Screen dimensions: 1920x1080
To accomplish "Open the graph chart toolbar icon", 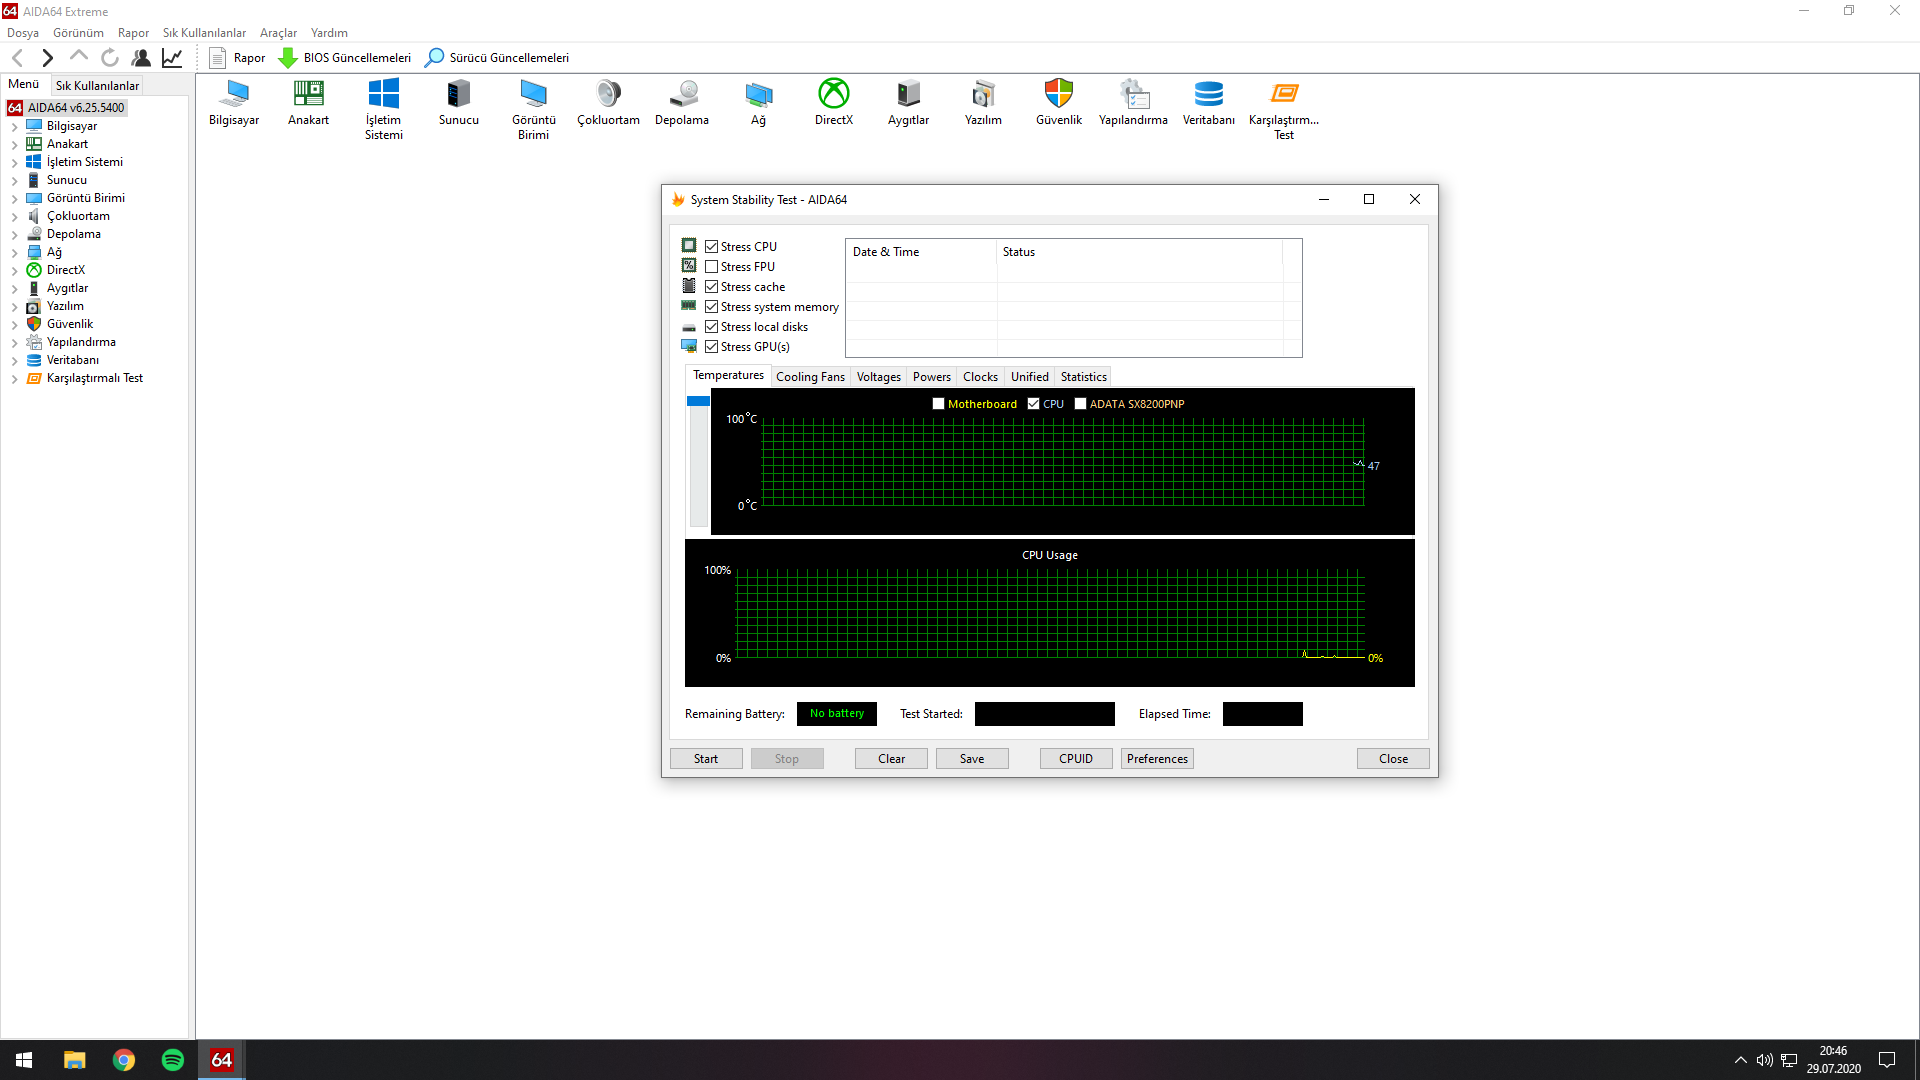I will (x=172, y=58).
